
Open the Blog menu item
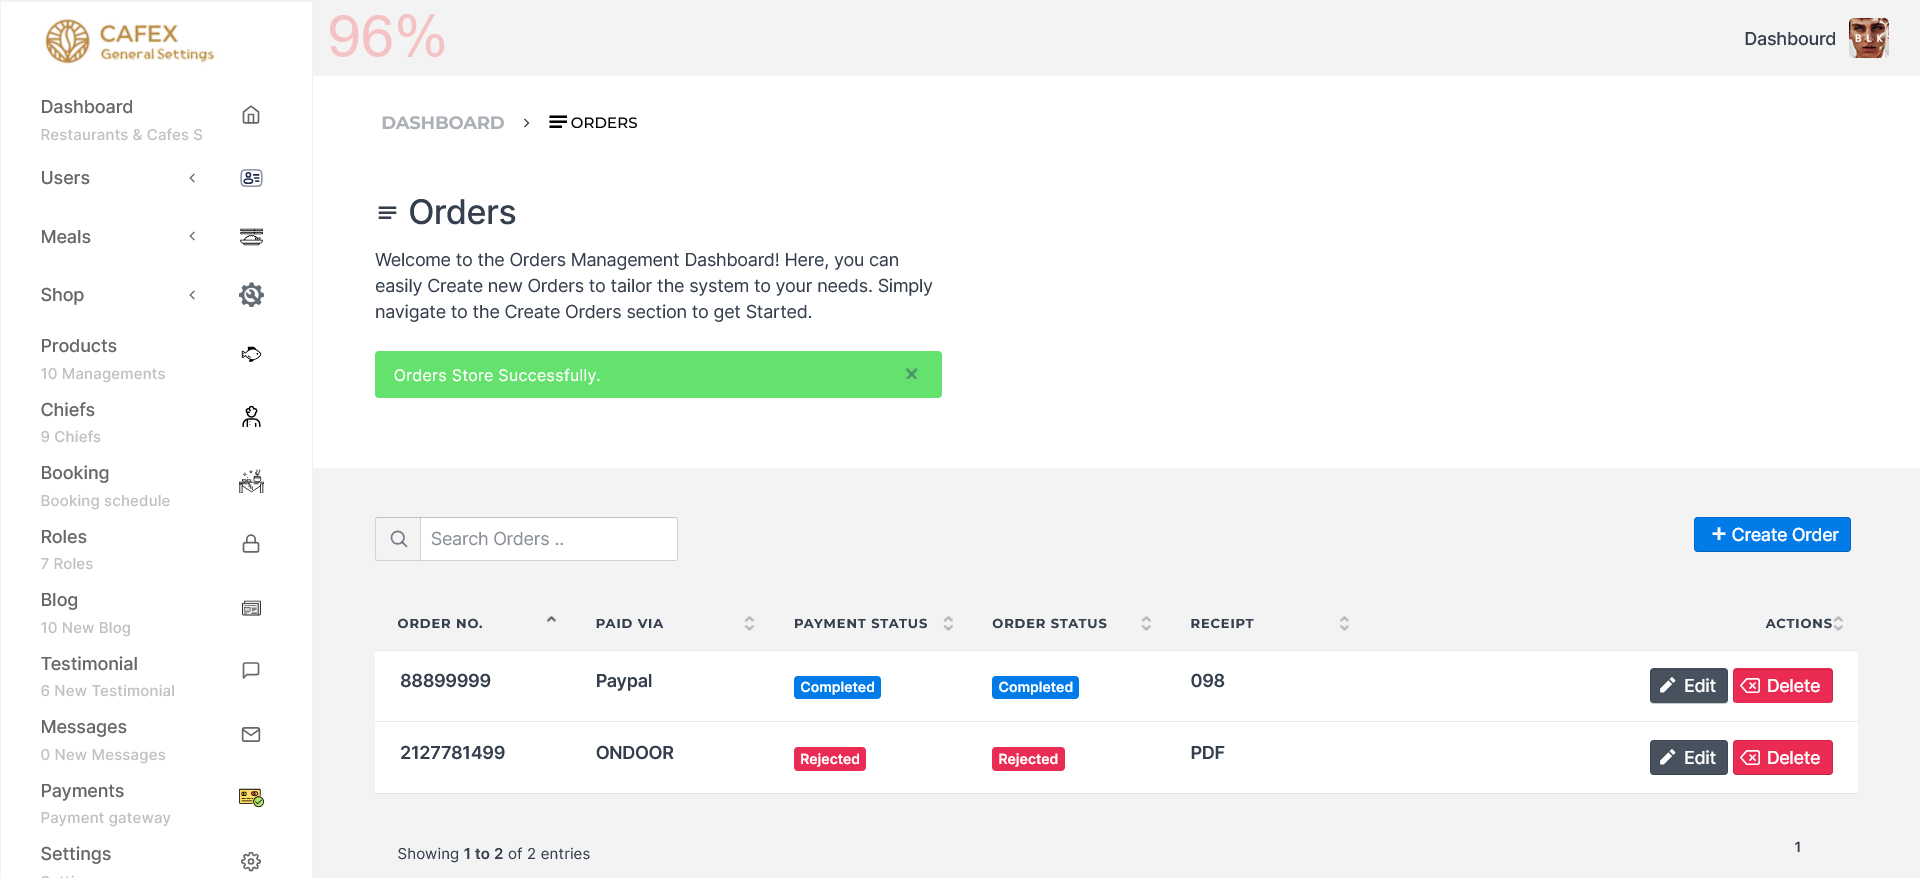(59, 600)
